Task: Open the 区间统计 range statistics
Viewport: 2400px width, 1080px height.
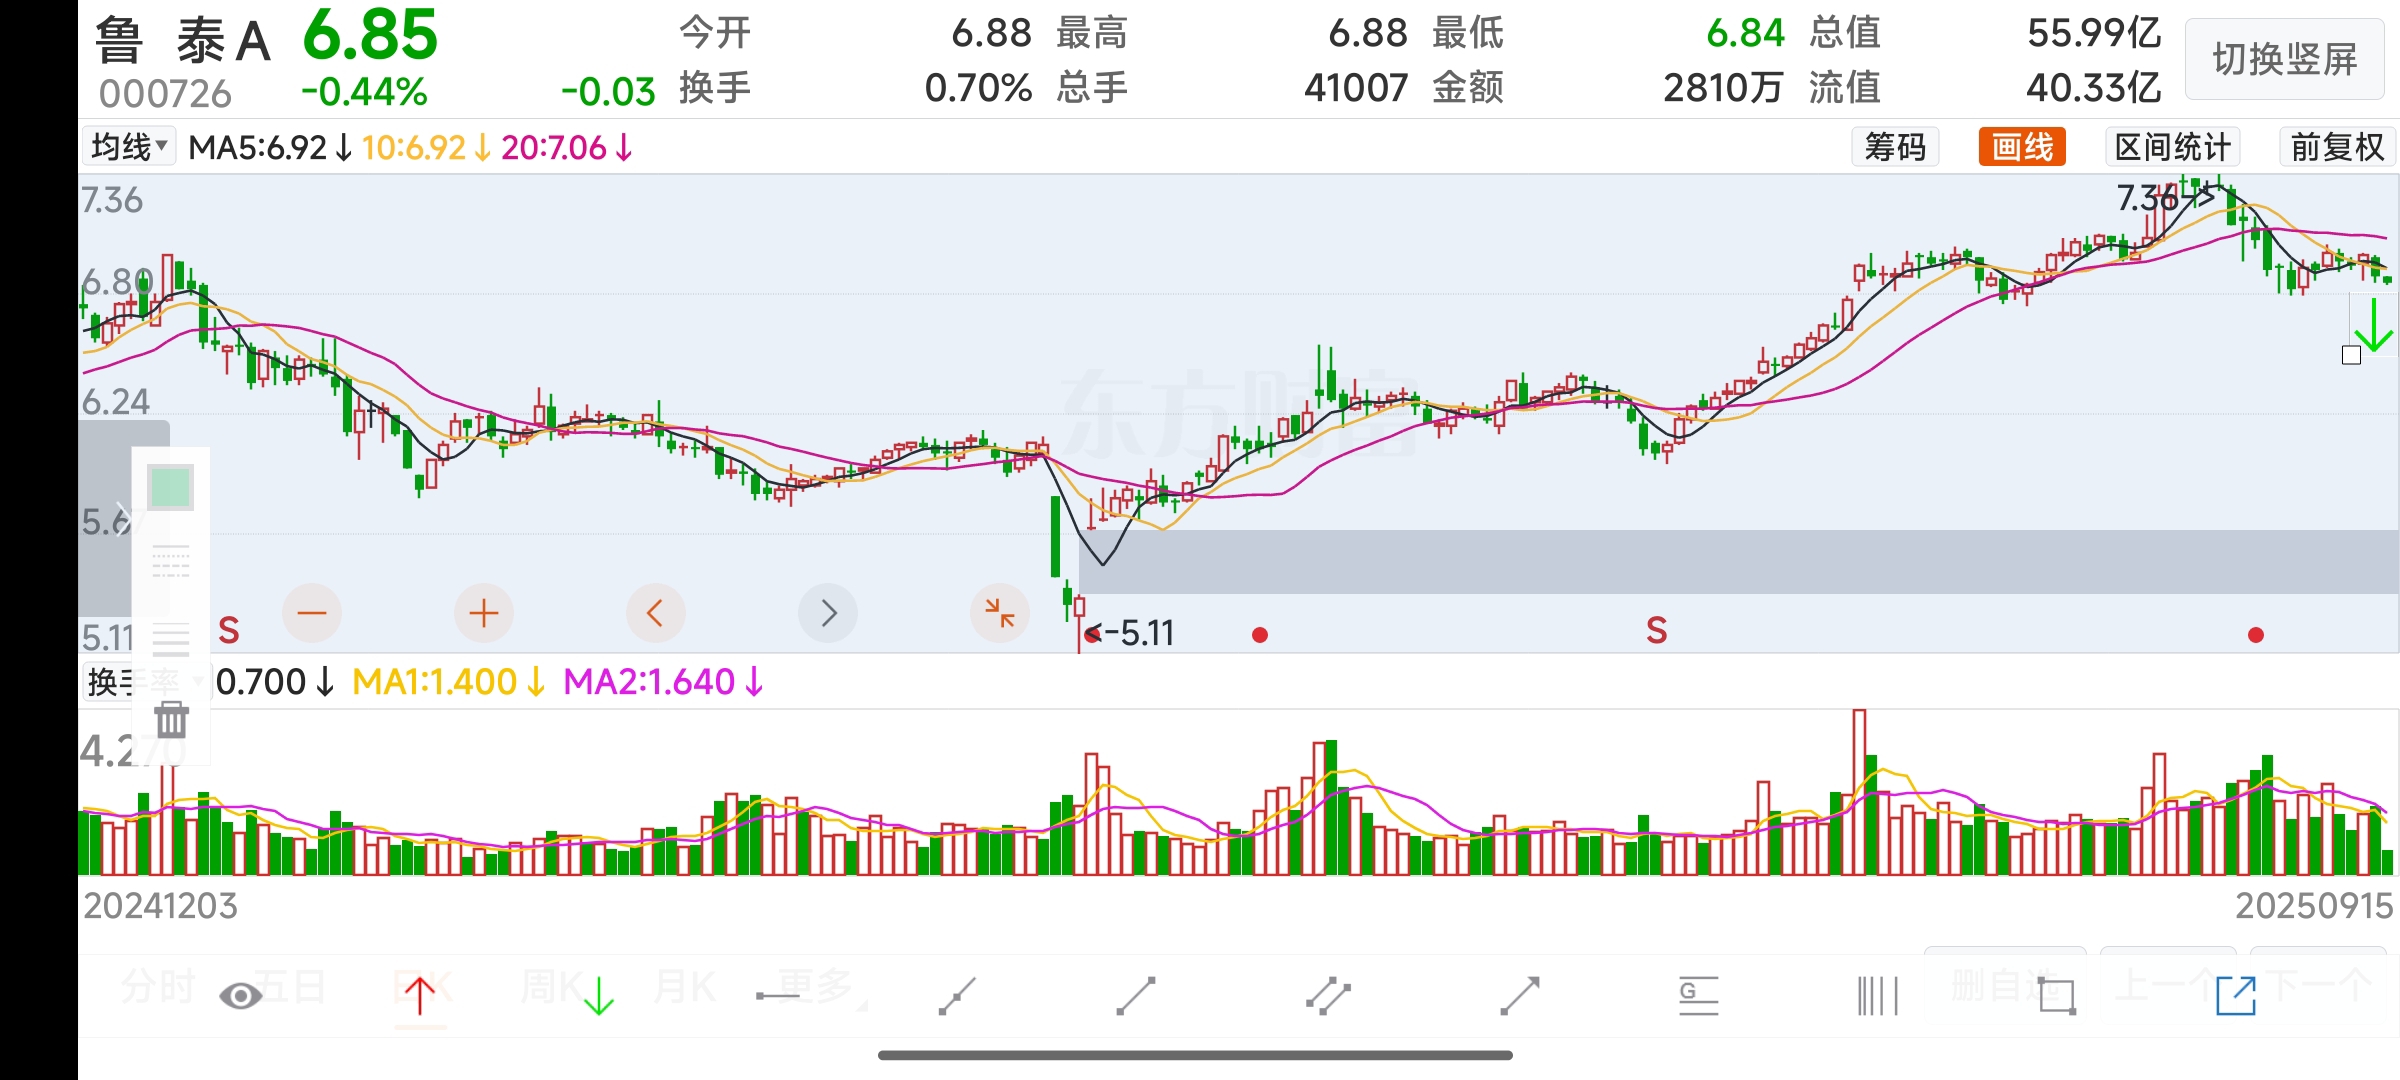Action: click(x=2172, y=147)
